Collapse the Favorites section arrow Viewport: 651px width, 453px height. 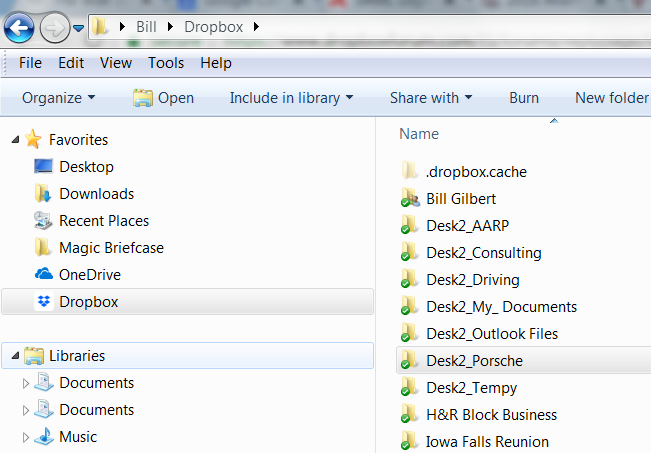click(14, 140)
